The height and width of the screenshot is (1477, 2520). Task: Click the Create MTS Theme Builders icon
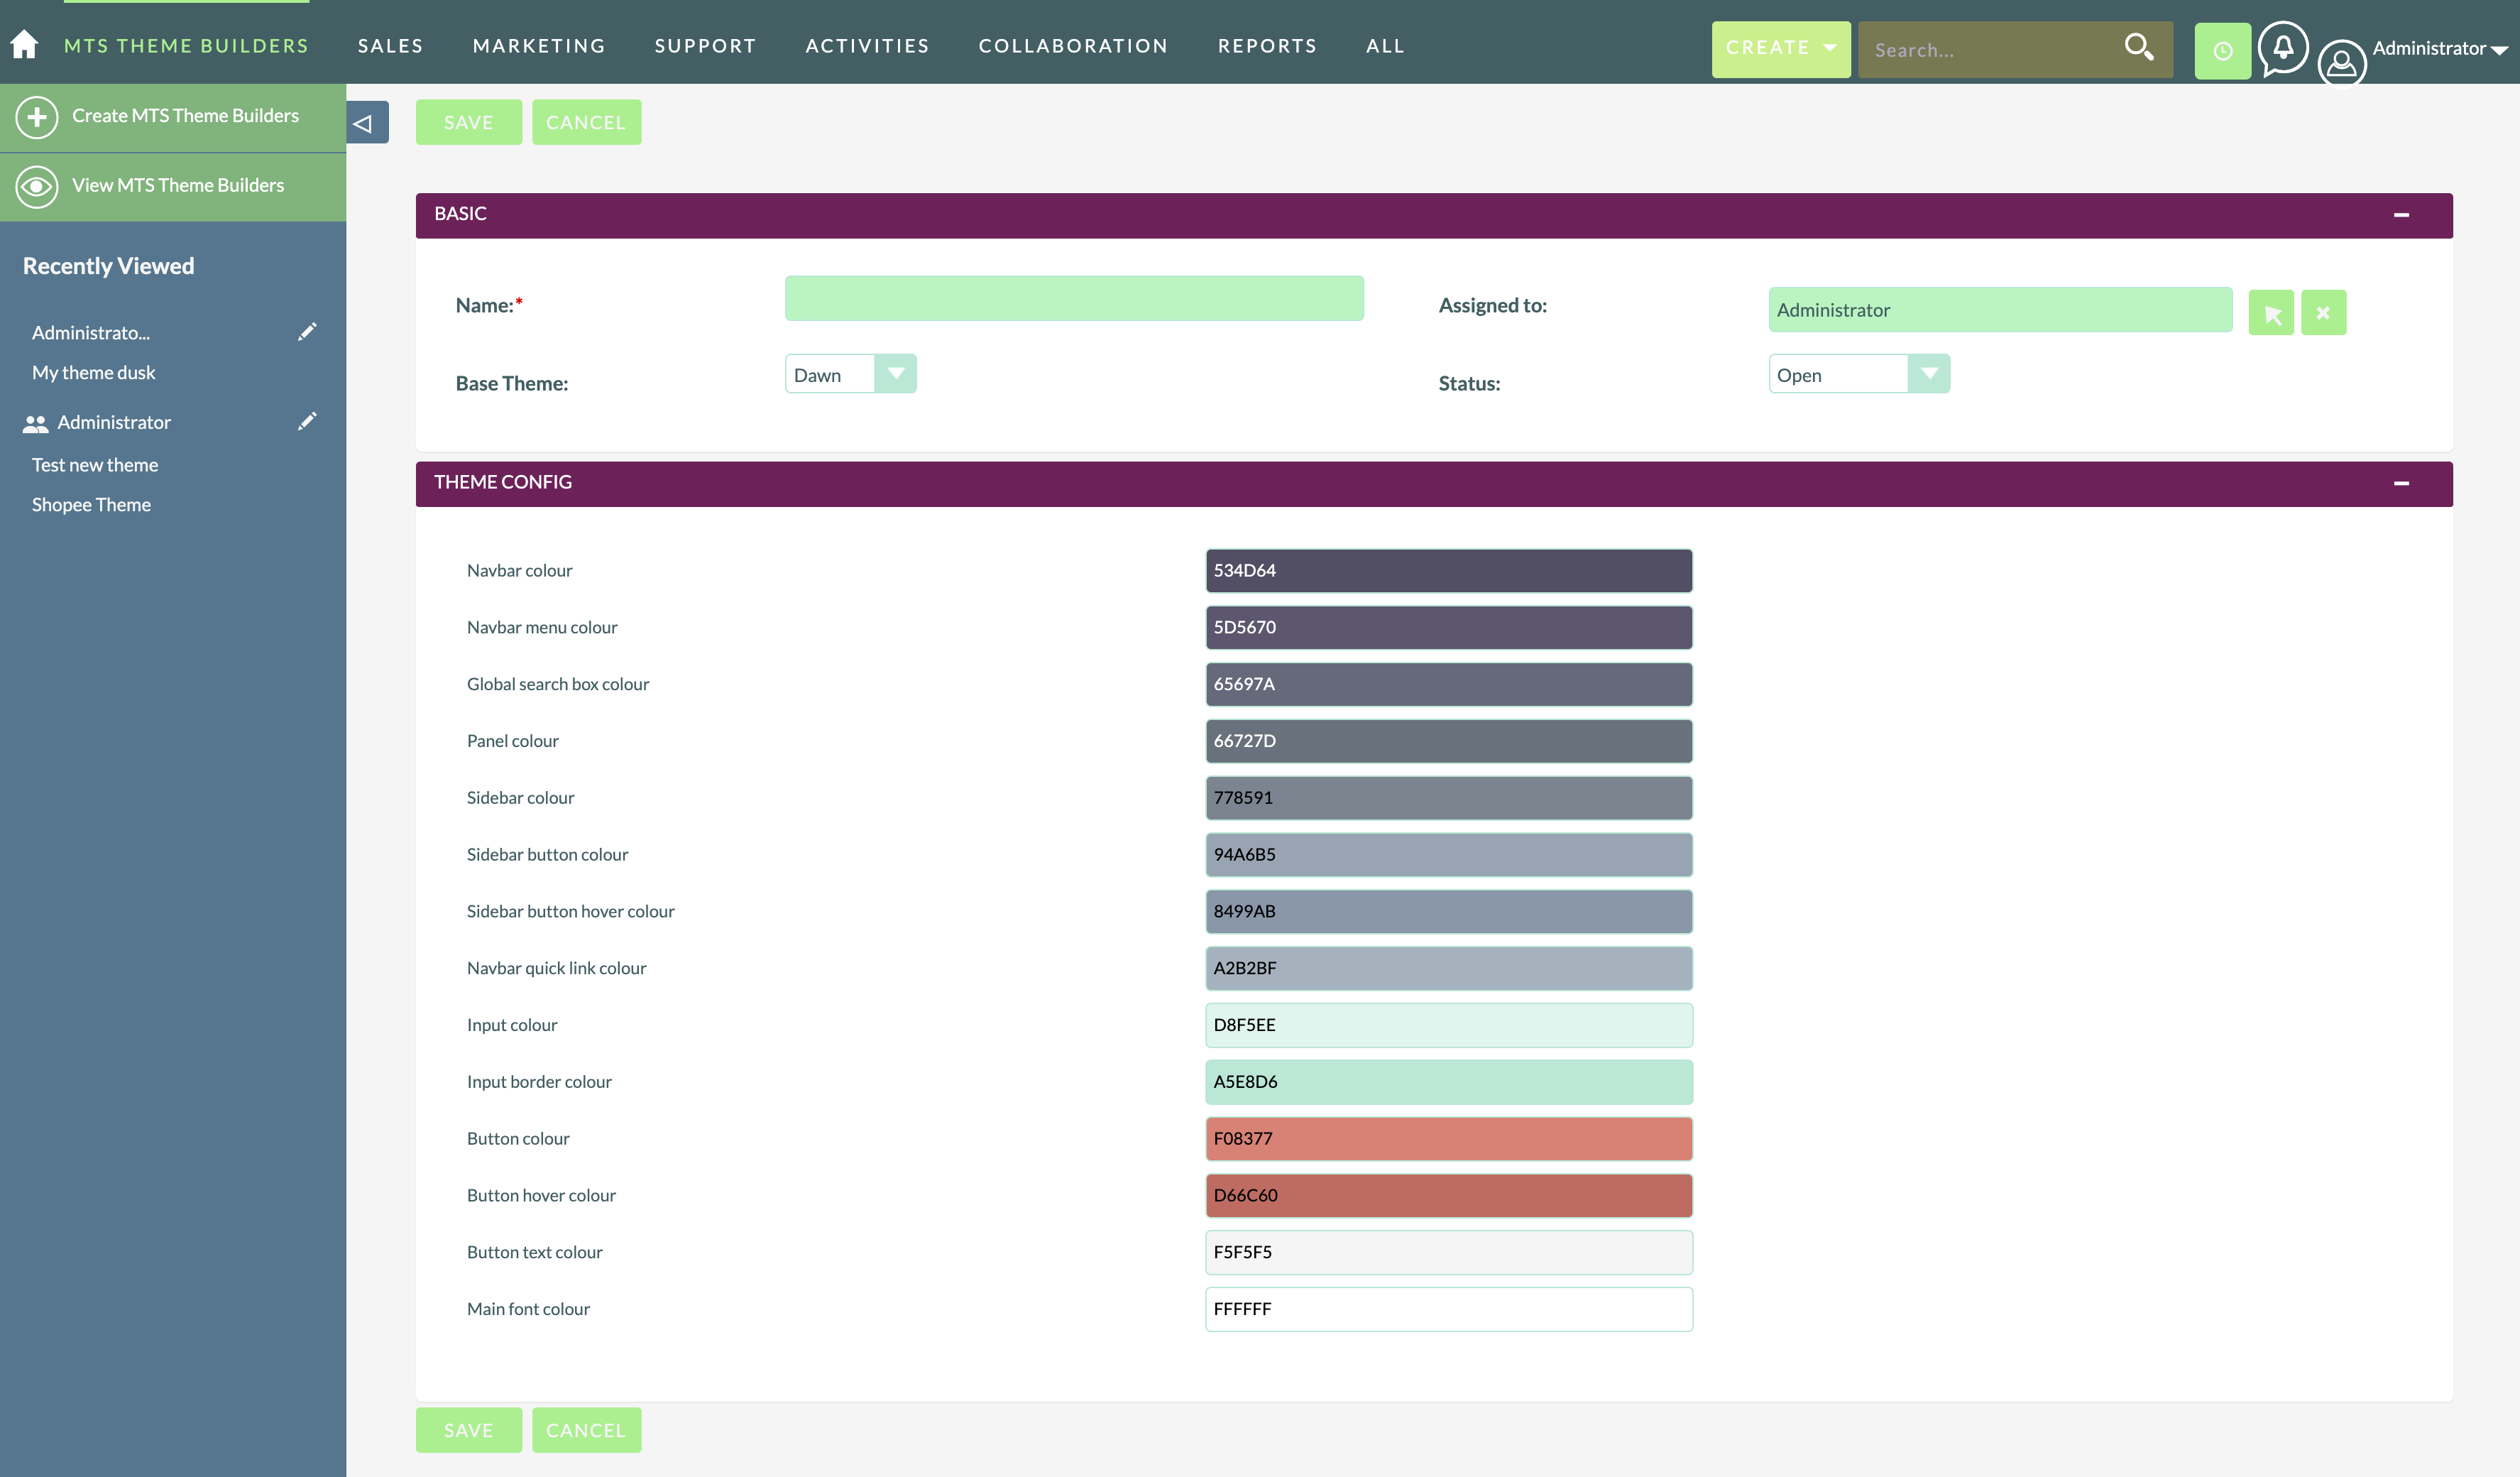(x=37, y=116)
